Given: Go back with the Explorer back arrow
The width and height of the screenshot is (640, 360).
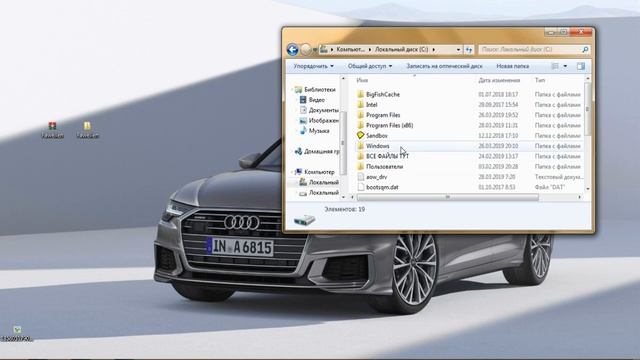Looking at the screenshot, I should point(292,50).
